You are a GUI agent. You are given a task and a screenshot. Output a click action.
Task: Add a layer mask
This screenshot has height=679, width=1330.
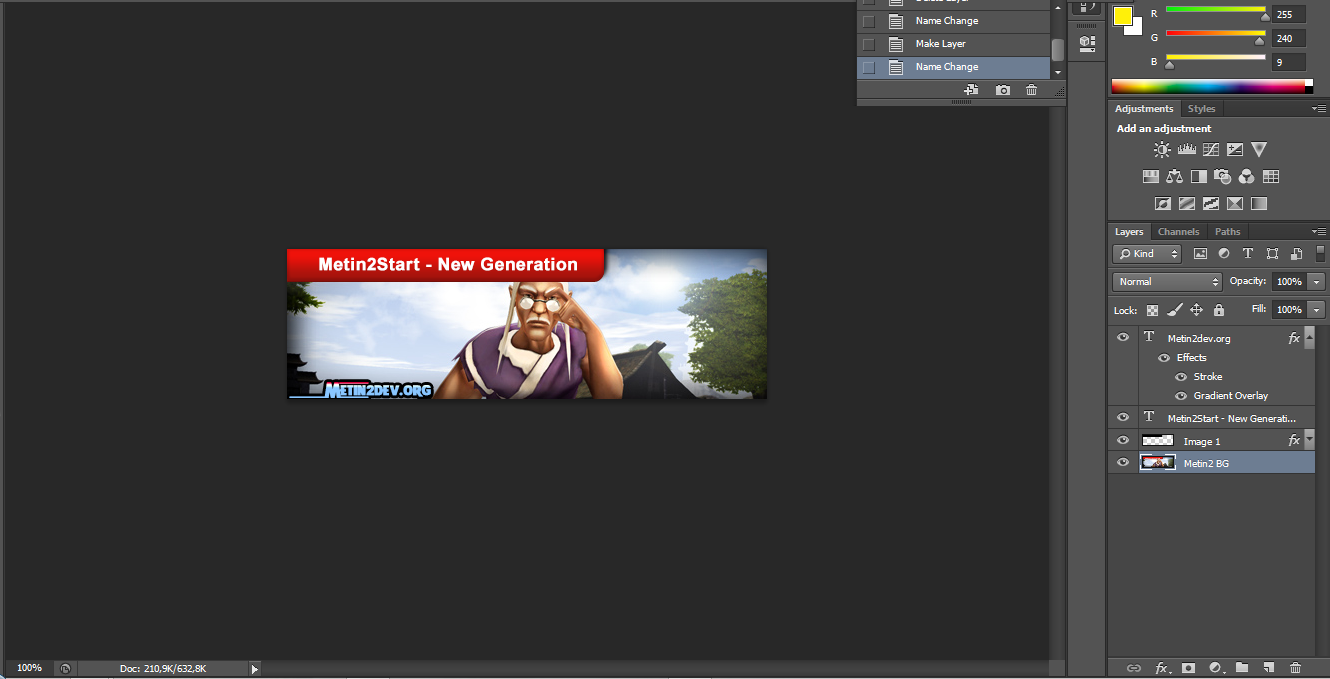1188,667
